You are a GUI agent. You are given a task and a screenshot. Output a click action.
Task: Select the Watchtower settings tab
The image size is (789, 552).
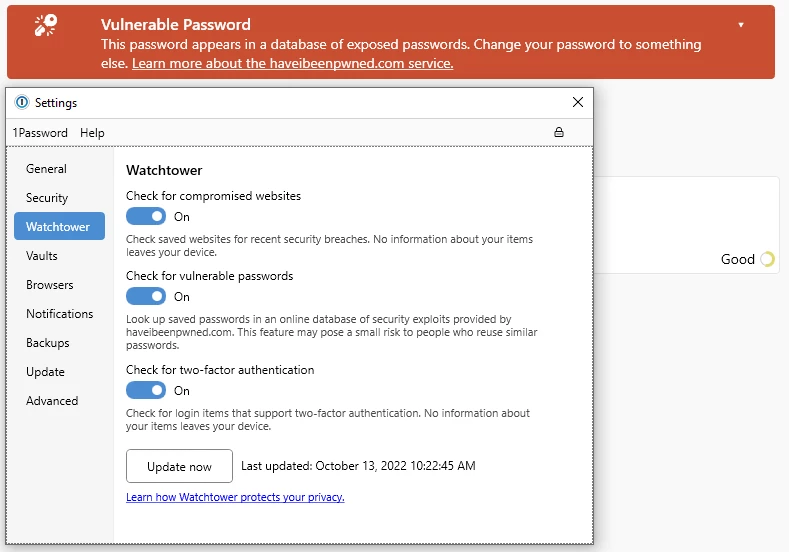pos(59,226)
